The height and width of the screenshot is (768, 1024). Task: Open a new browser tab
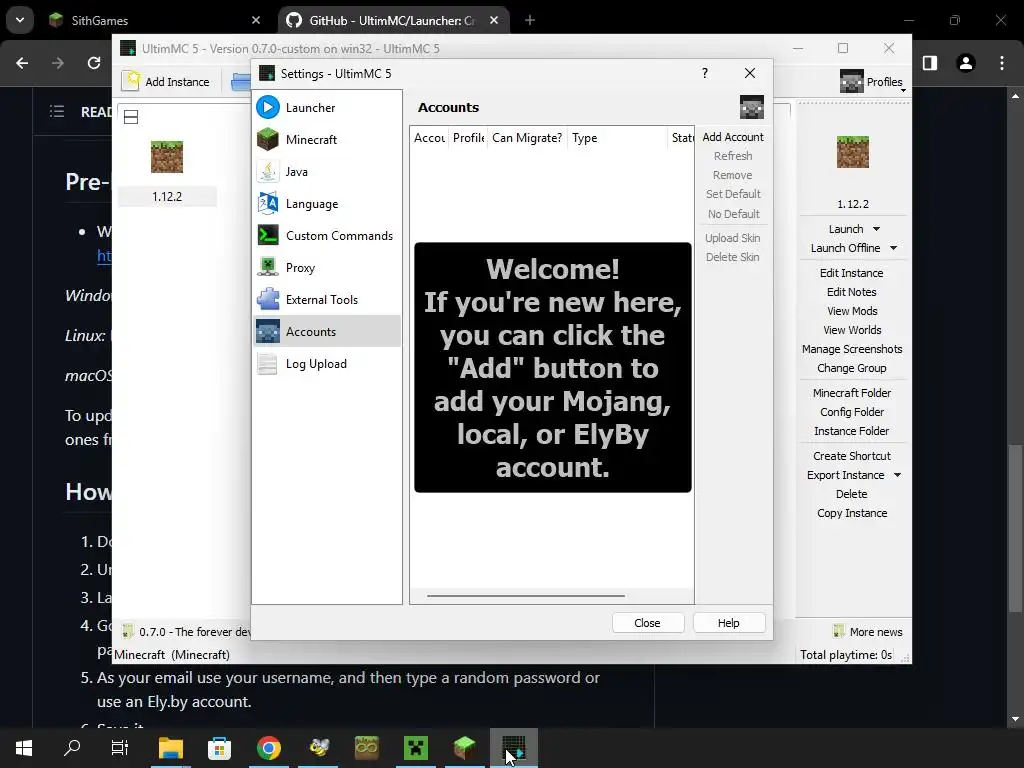530,20
